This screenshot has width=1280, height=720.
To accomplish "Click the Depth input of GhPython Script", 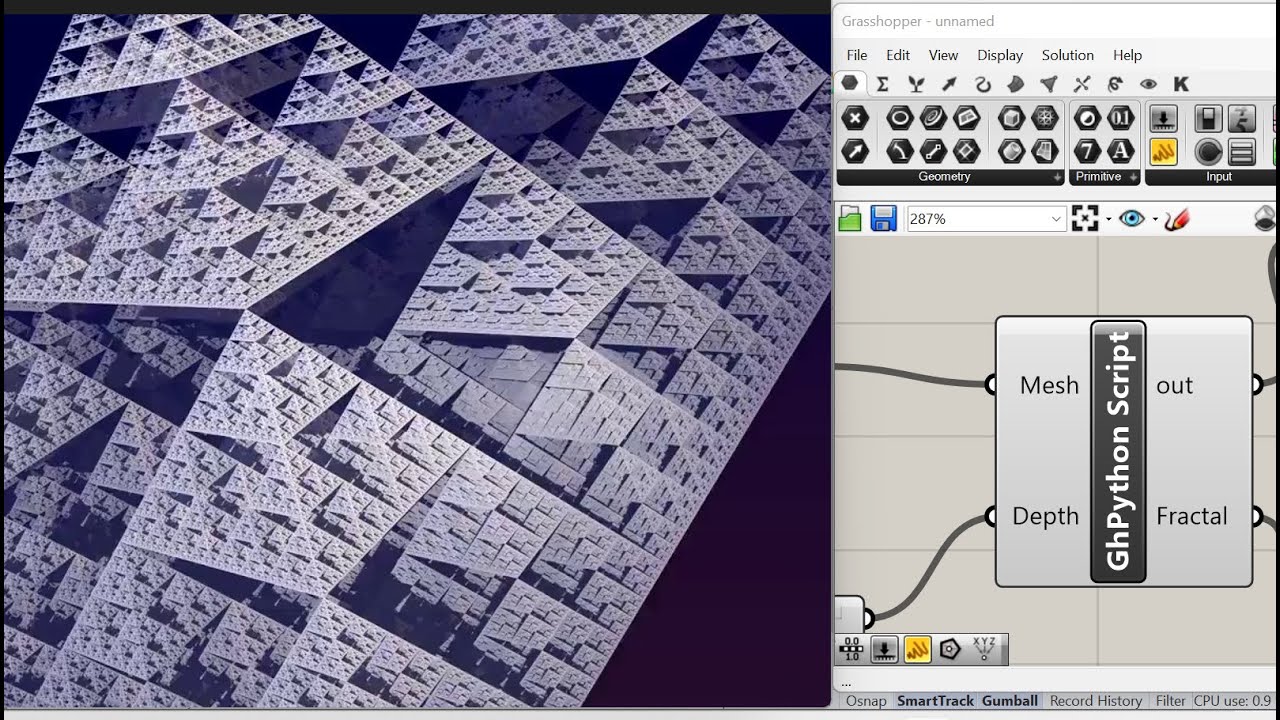I will tap(1045, 516).
